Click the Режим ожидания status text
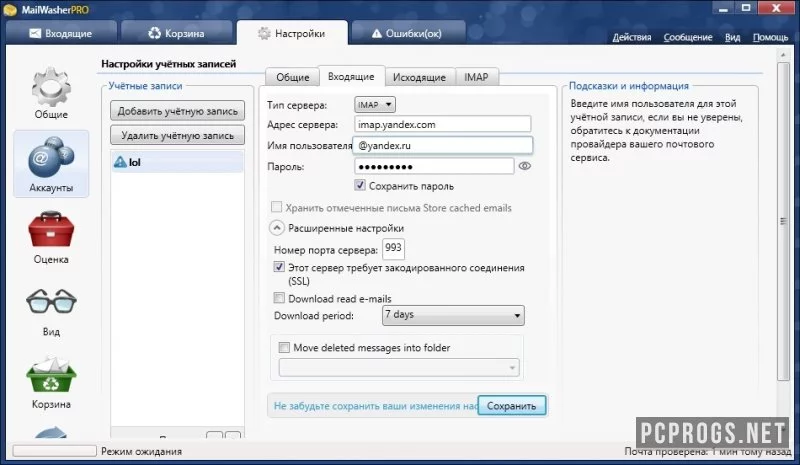Viewport: 800px width, 465px height. (141, 451)
